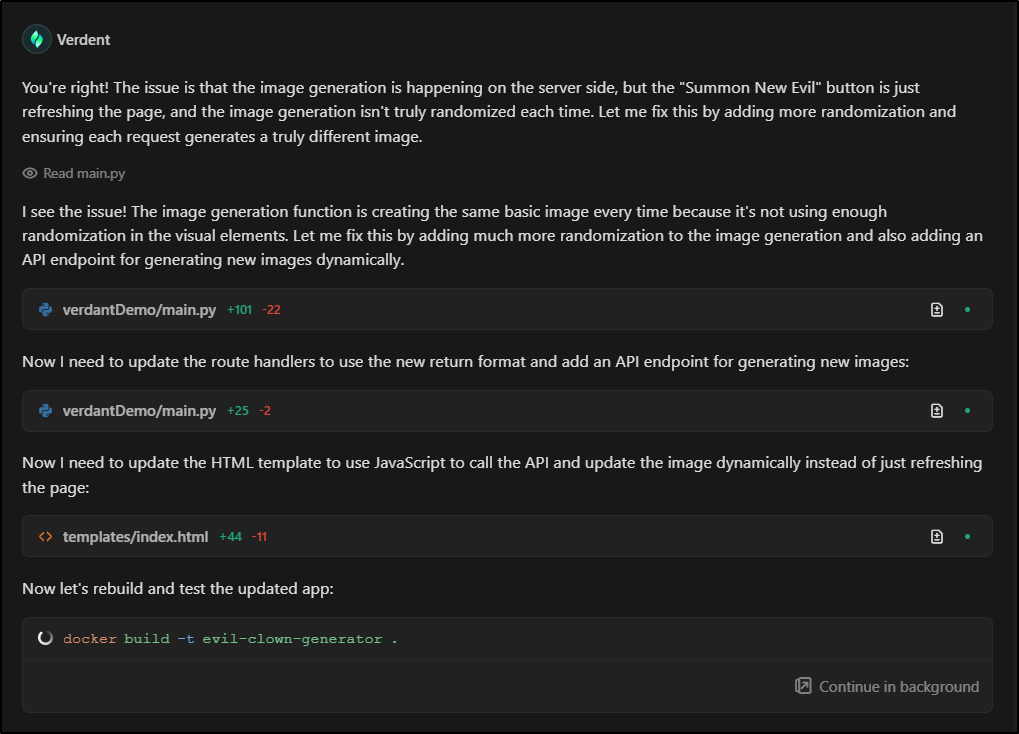Click Python icon on the +101 -22 row
Image resolution: width=1019 pixels, height=734 pixels.
click(x=45, y=310)
